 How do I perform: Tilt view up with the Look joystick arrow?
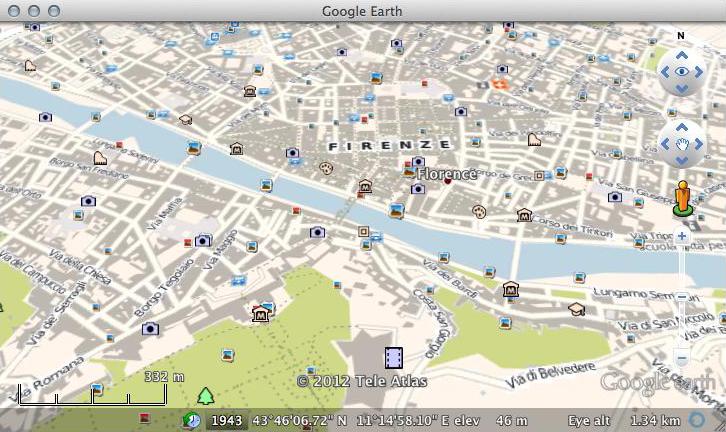[682, 55]
